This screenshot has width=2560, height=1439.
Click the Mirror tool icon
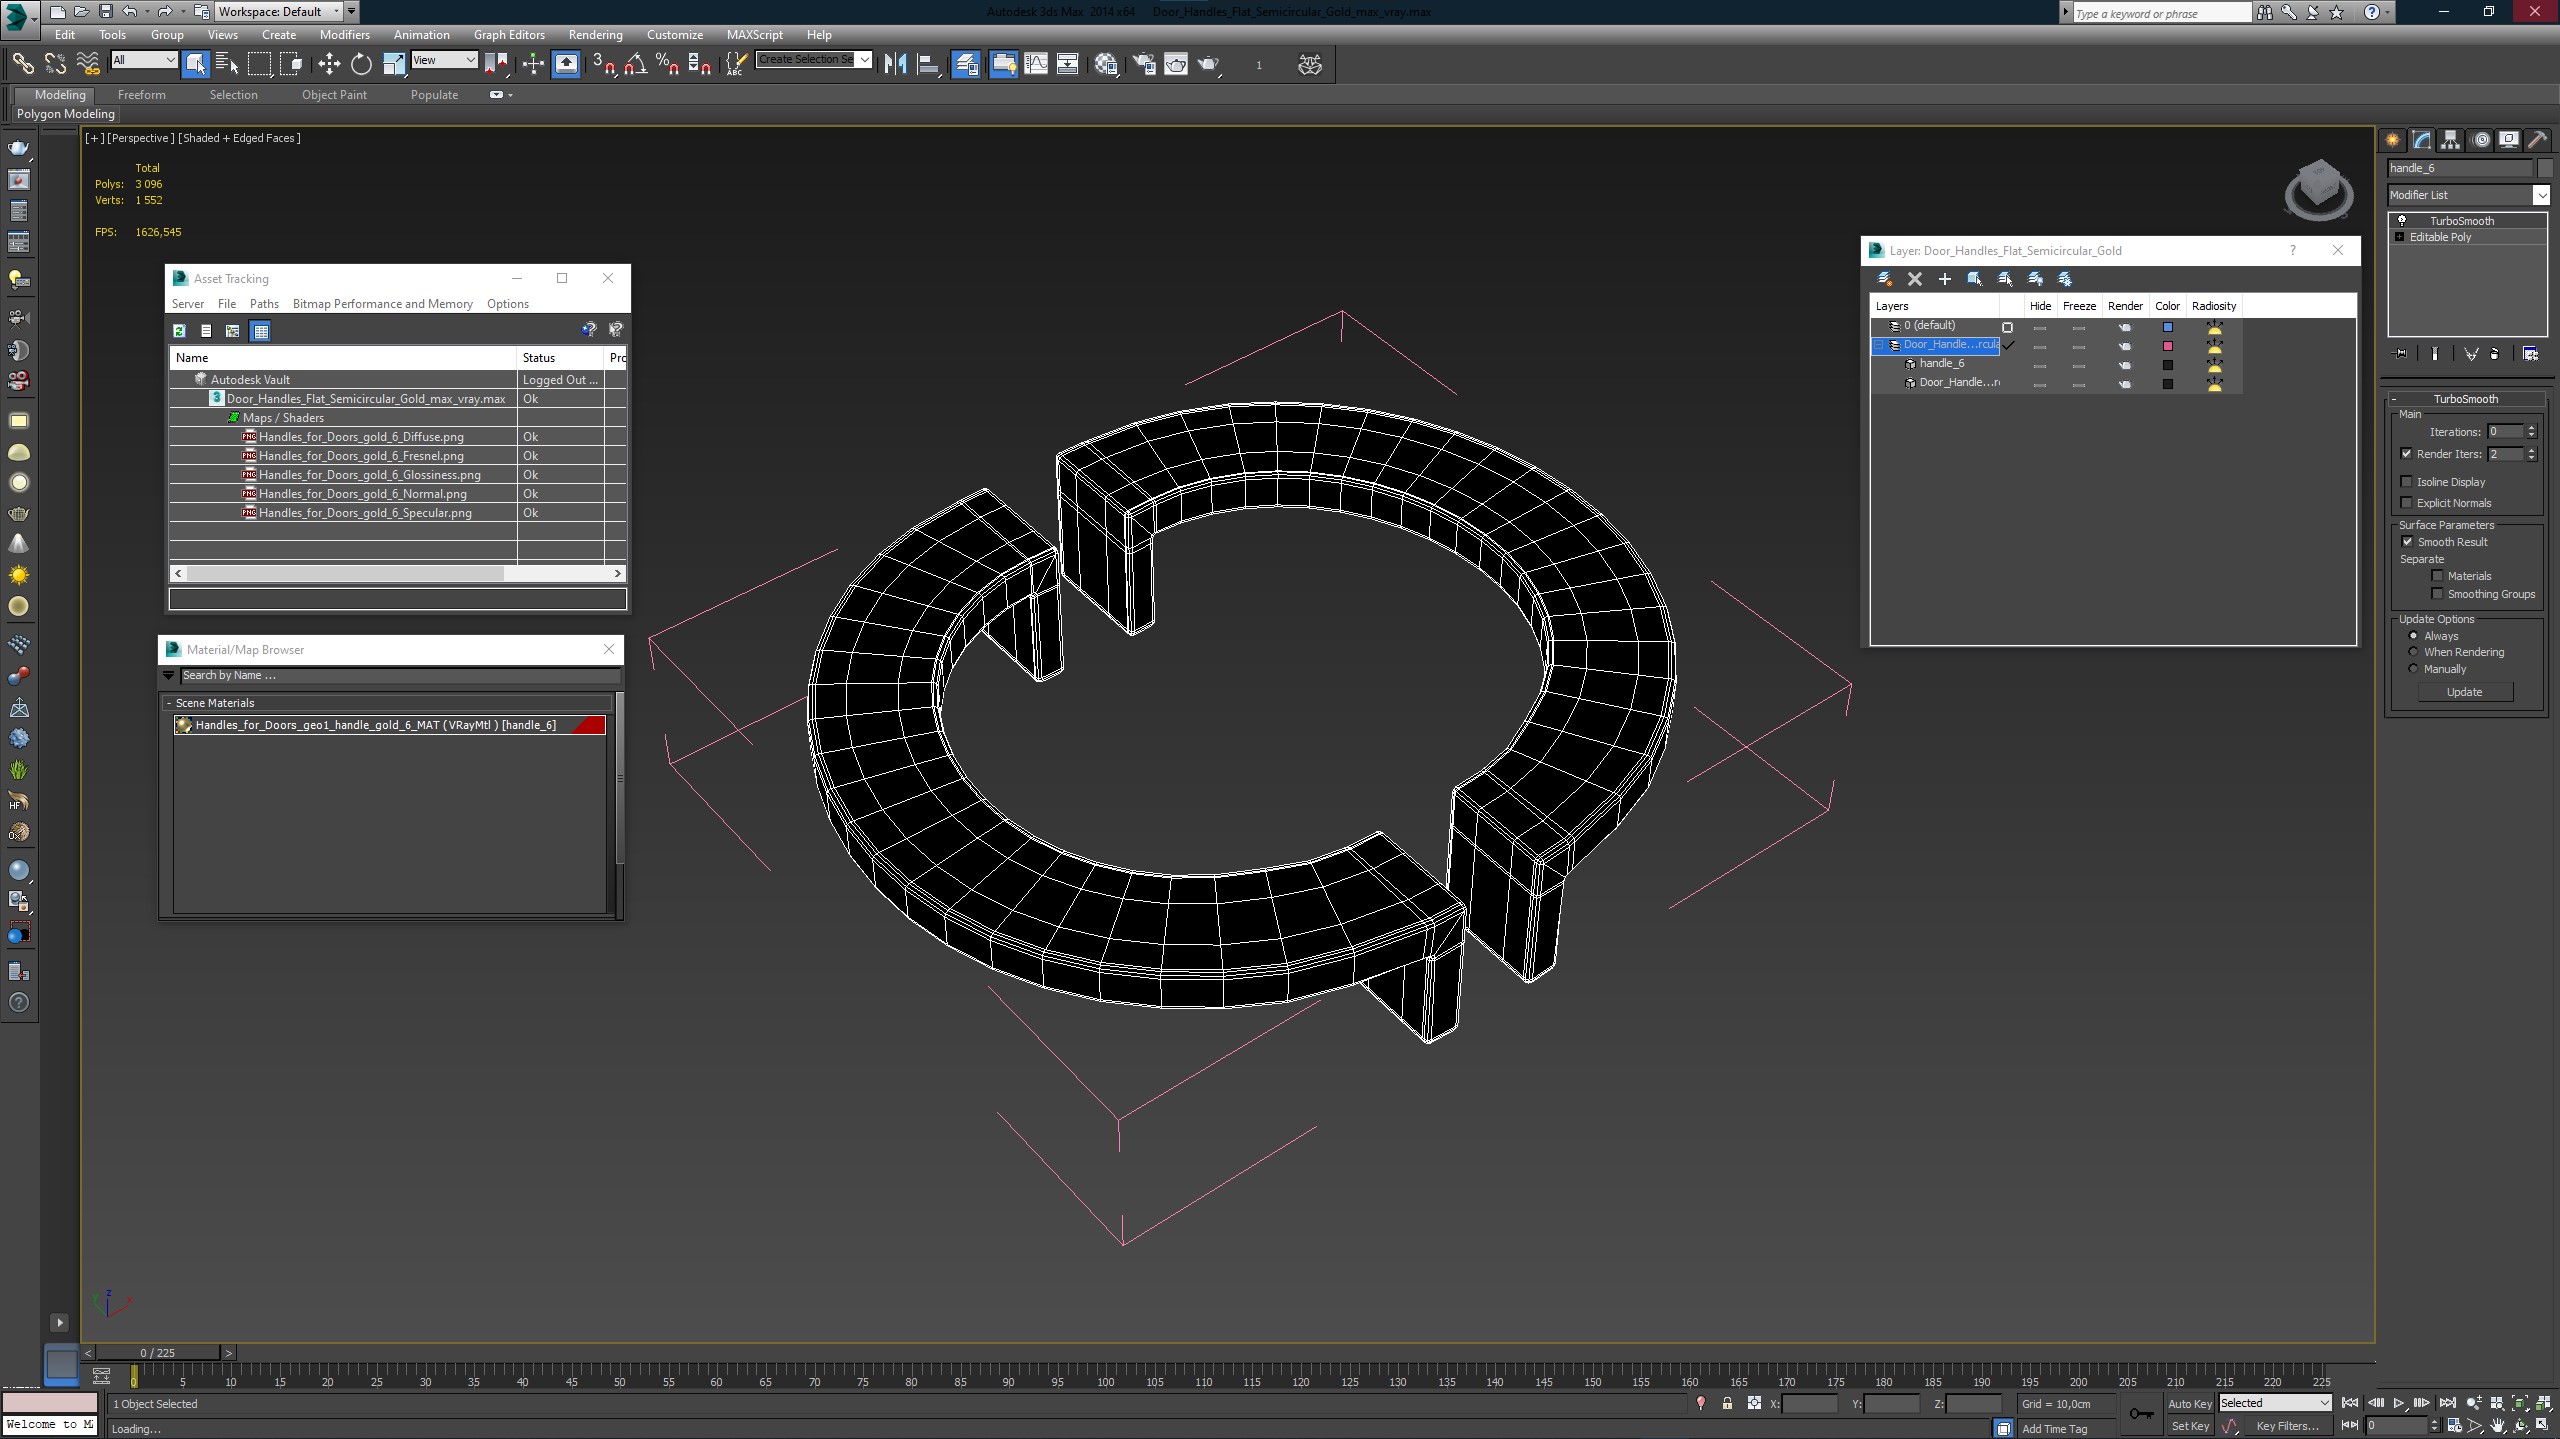(x=896, y=64)
